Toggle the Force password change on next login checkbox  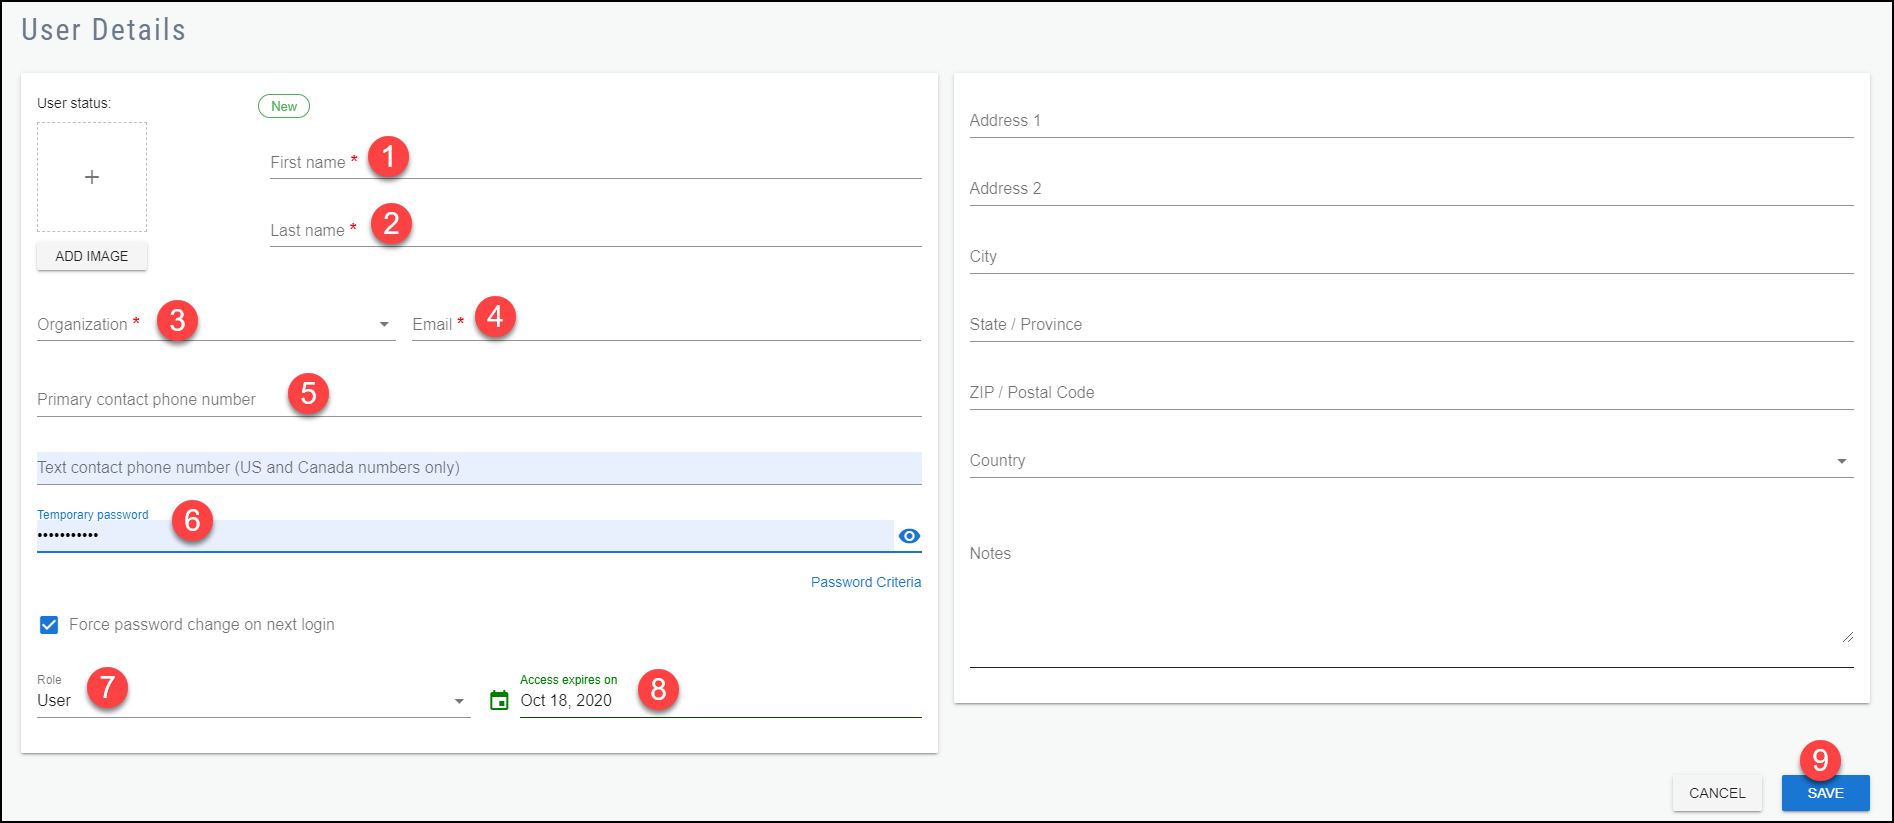coord(49,625)
